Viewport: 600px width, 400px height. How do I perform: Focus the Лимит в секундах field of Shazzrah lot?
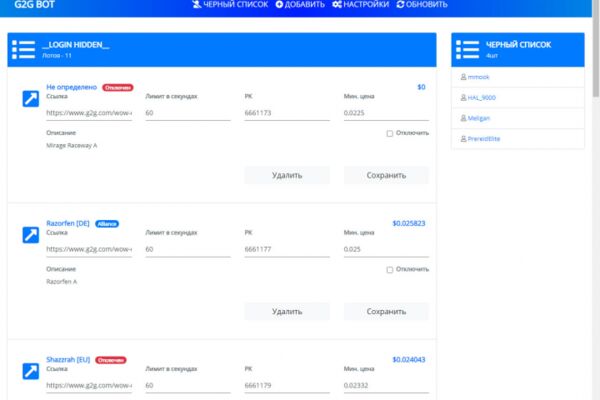point(188,385)
